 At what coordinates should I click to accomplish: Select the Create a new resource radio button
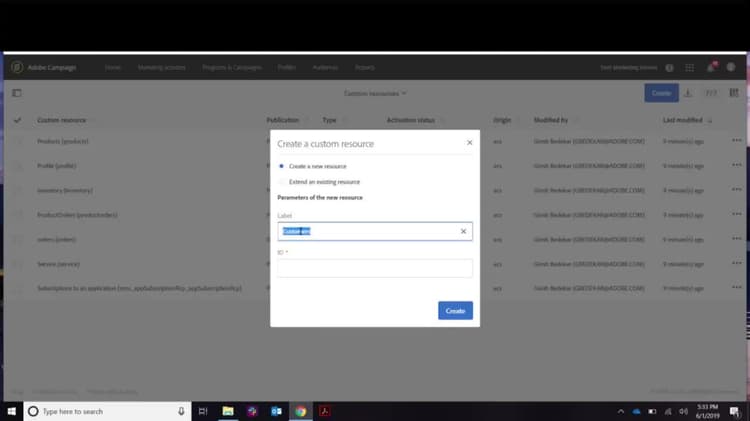coord(281,166)
